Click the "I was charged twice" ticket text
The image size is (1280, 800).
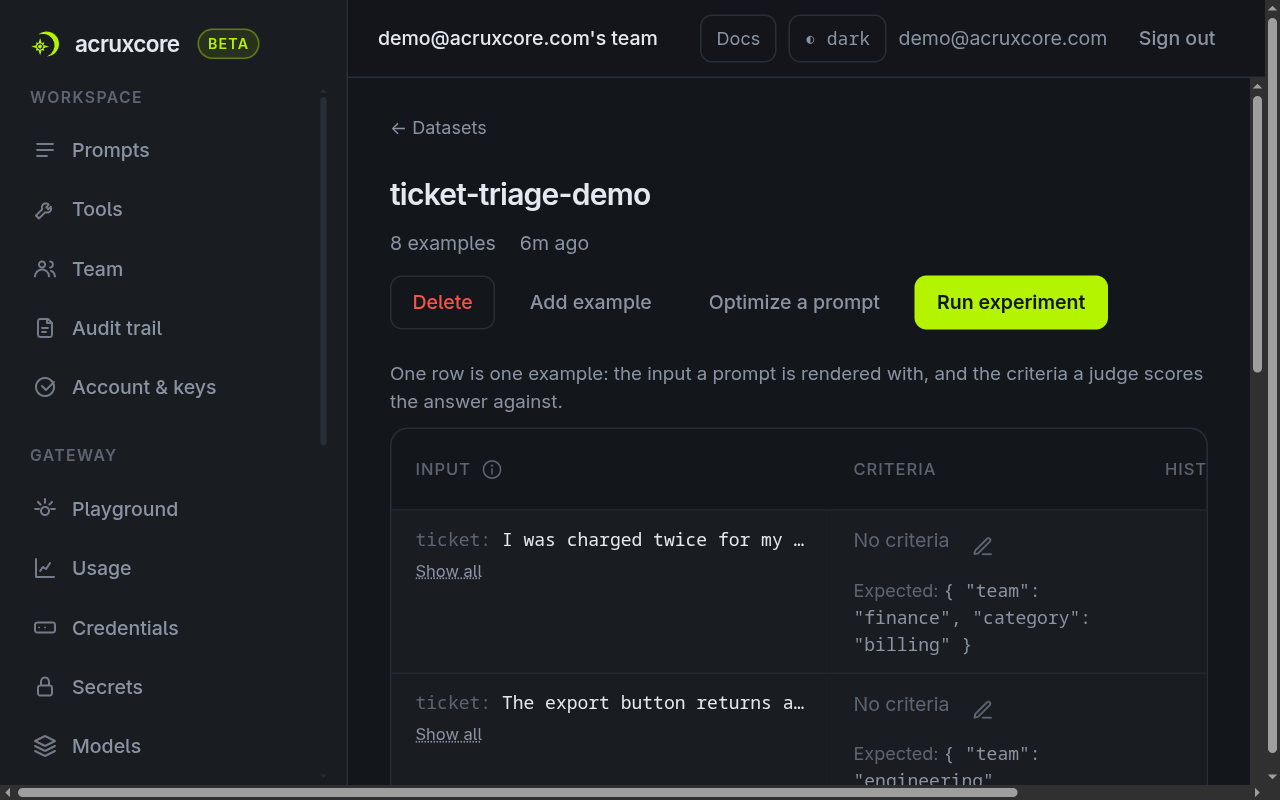(x=654, y=540)
